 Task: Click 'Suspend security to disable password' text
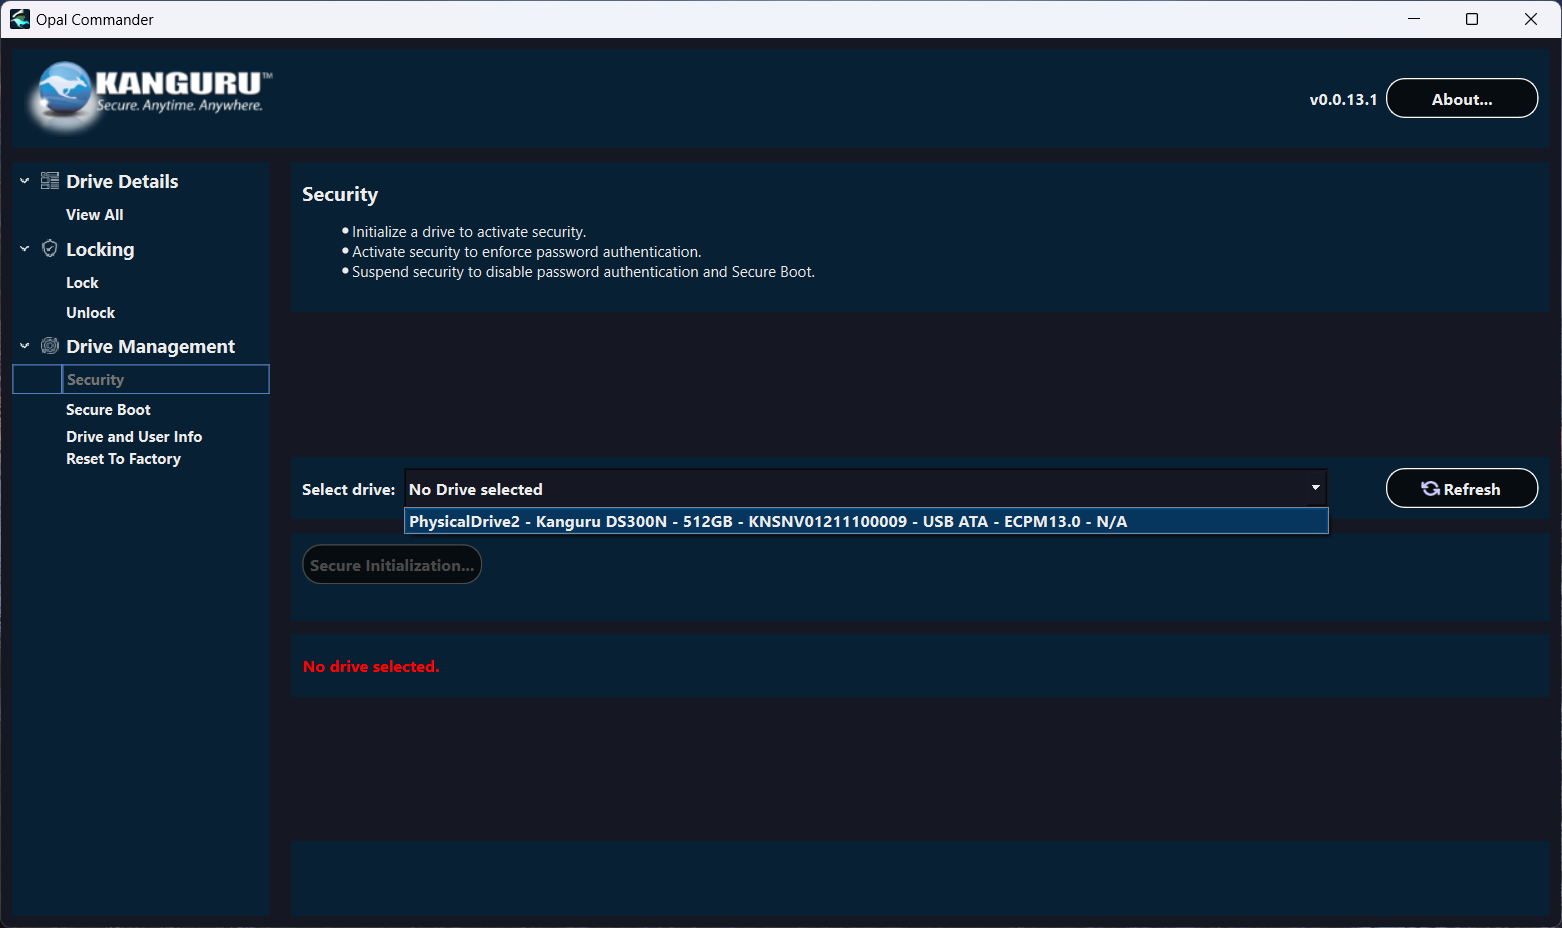point(583,272)
